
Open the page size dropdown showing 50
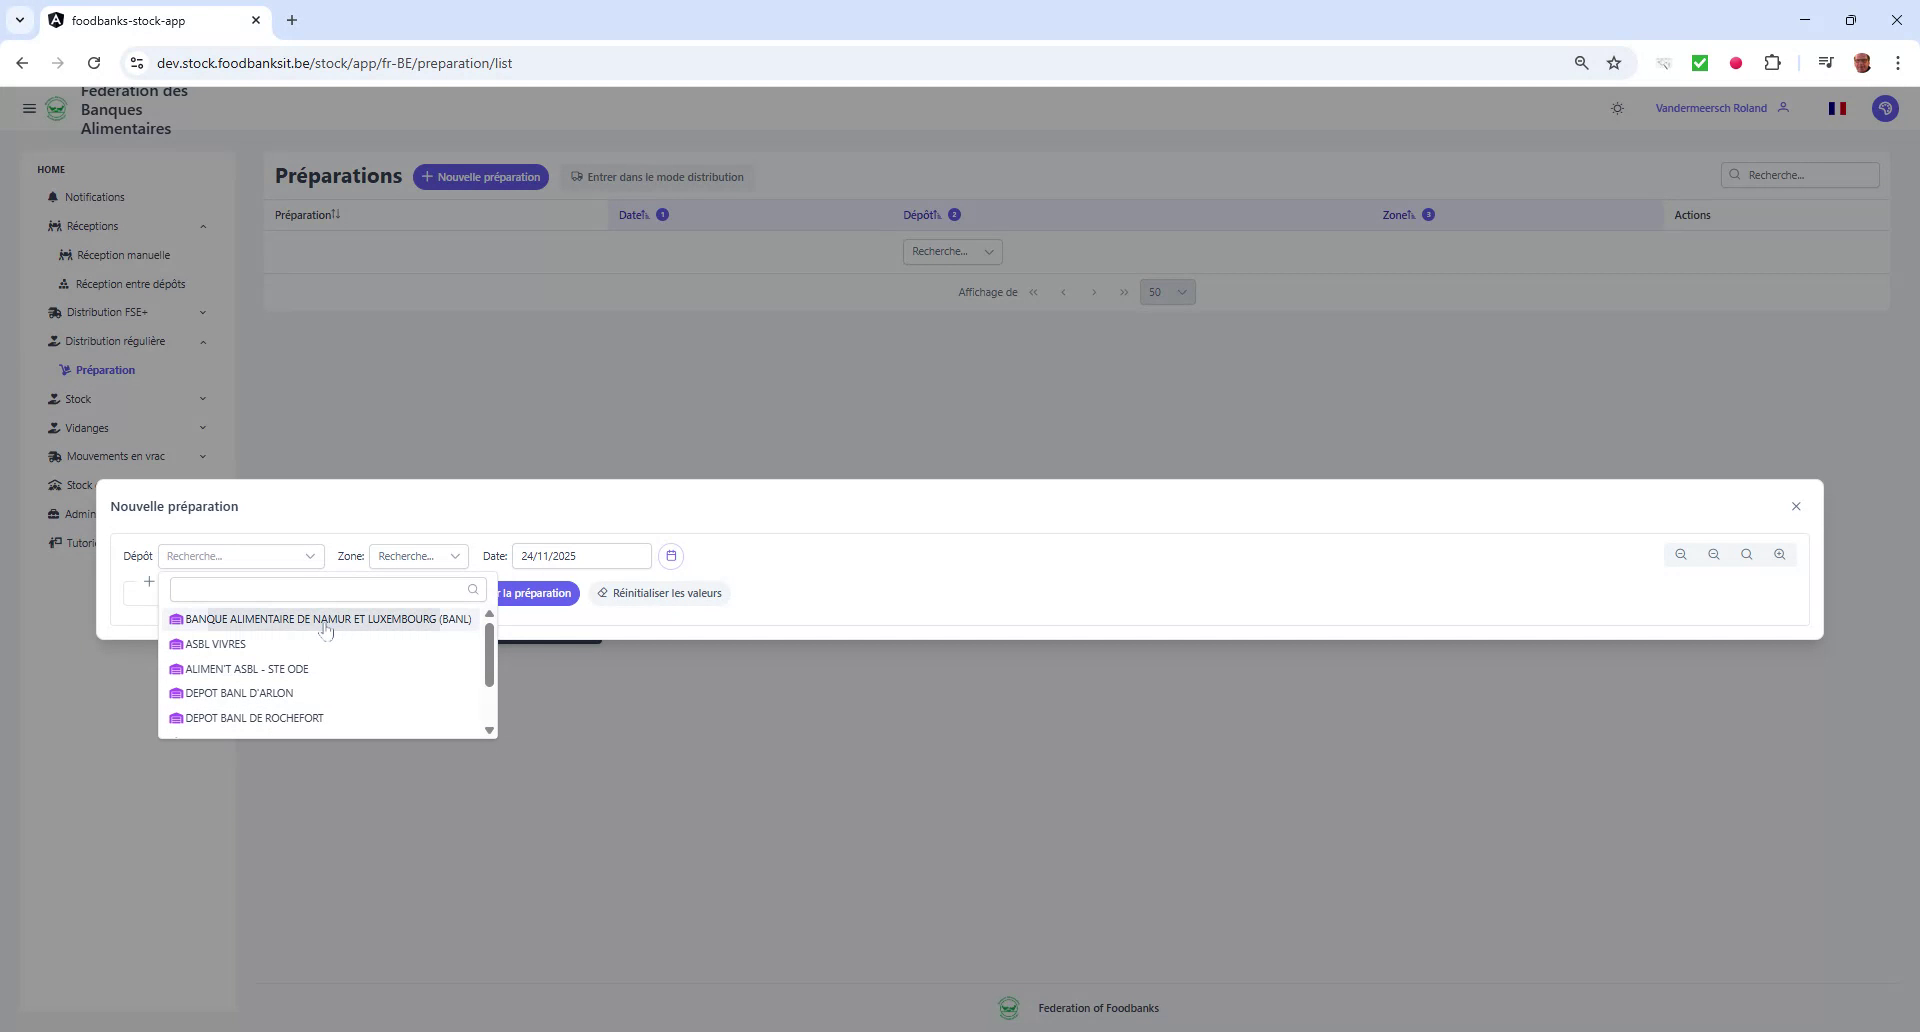click(1167, 292)
